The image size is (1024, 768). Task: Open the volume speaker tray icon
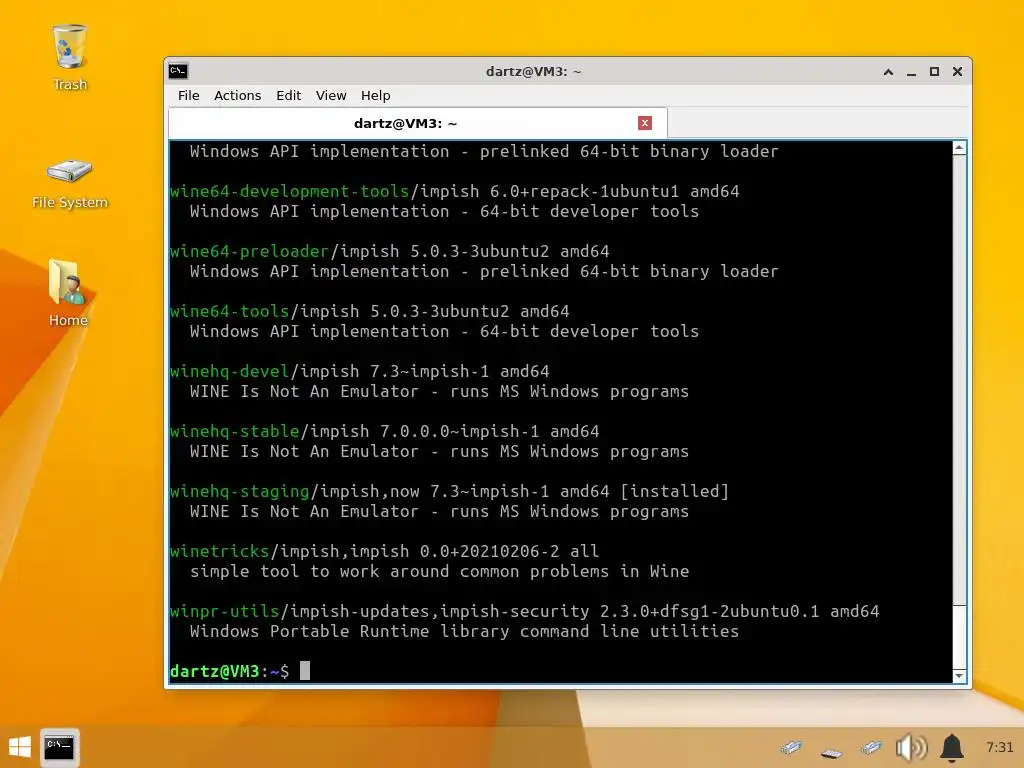click(x=911, y=747)
